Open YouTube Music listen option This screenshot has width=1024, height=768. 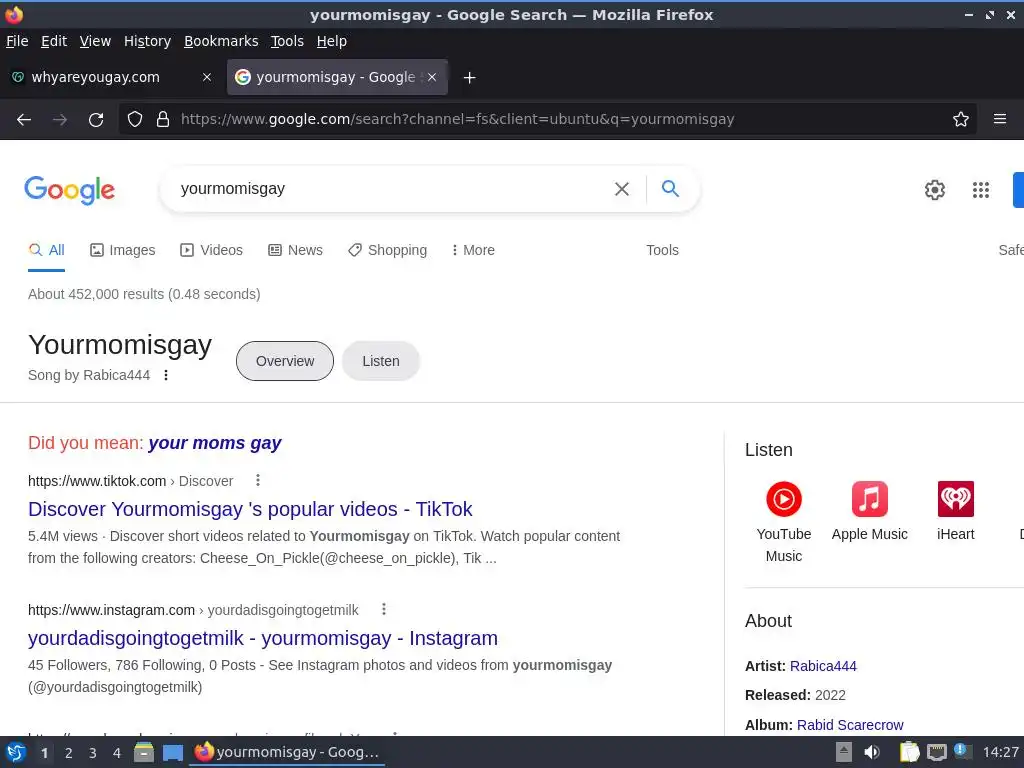784,521
